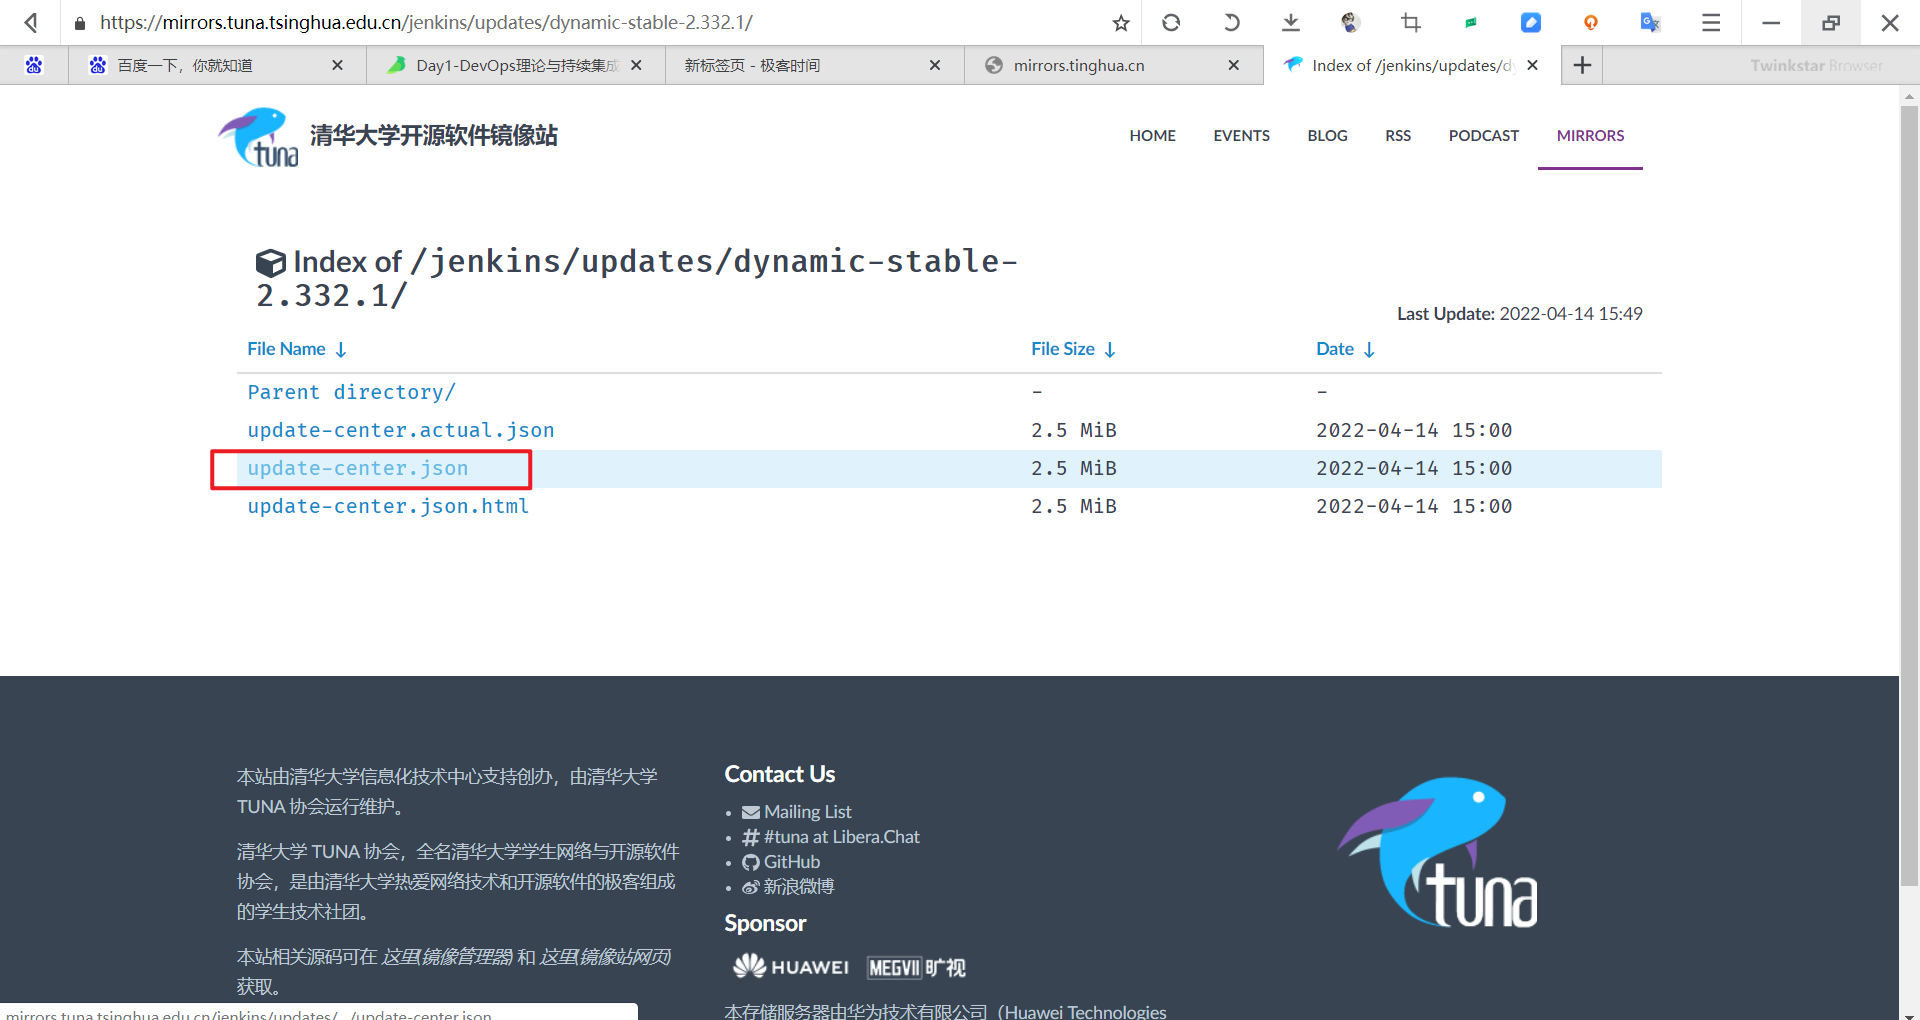Viewport: 1920px width, 1020px height.
Task: Open new tab with plus icon
Action: 1582,65
